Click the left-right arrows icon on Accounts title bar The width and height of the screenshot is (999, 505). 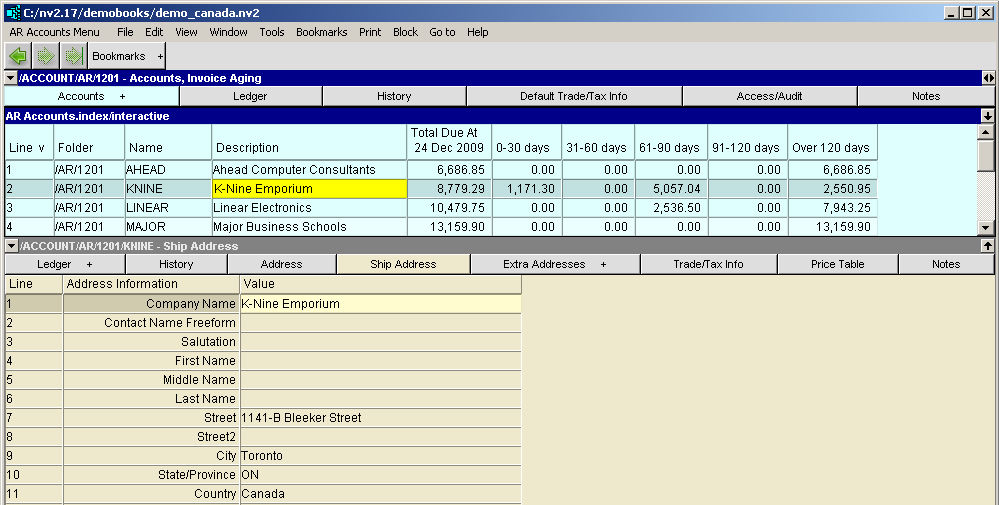[988, 78]
